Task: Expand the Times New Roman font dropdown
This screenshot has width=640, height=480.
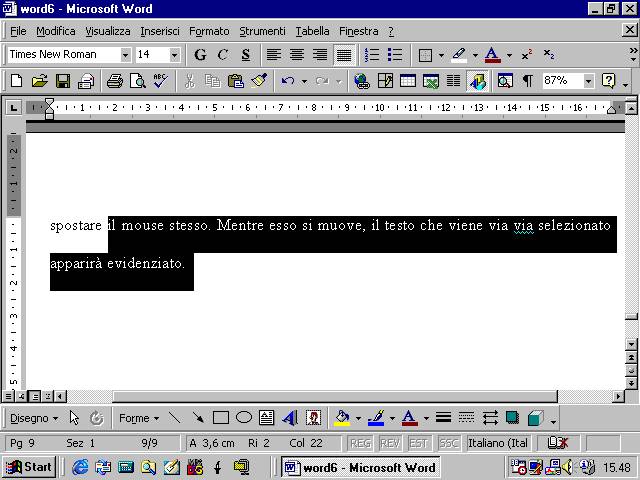Action: (x=125, y=55)
